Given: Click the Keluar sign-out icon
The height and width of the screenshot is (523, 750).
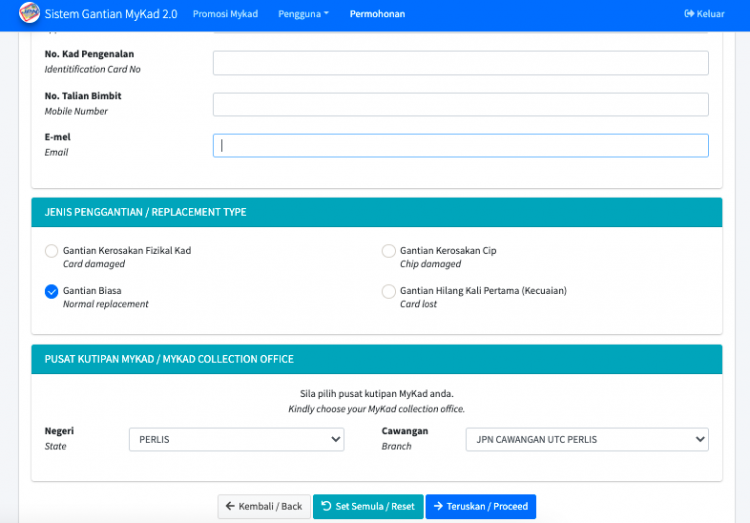Looking at the screenshot, I should [689, 14].
